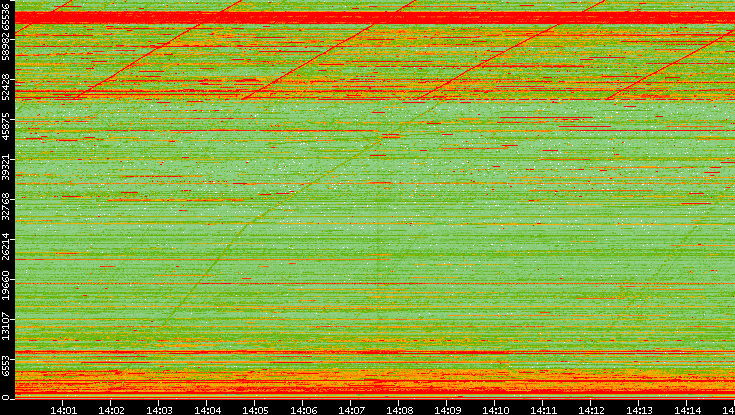Pick the 14:06 tick label
This screenshot has width=735, height=415.
303,410
